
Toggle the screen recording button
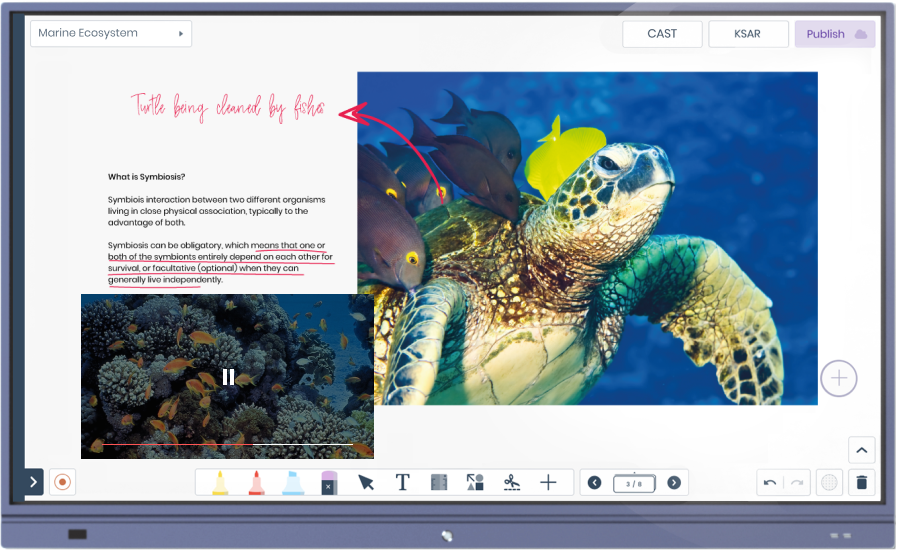coord(62,482)
